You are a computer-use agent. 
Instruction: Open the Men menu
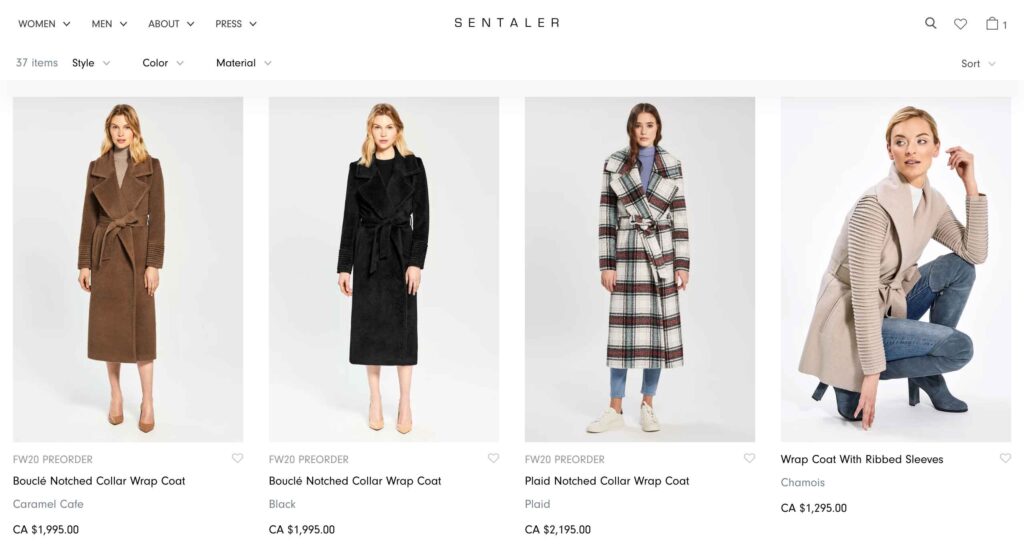coord(109,24)
